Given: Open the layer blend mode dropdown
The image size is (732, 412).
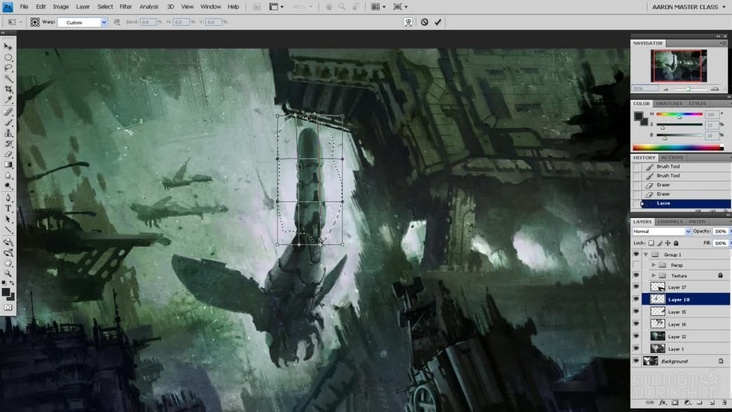Looking at the screenshot, I should coord(660,231).
